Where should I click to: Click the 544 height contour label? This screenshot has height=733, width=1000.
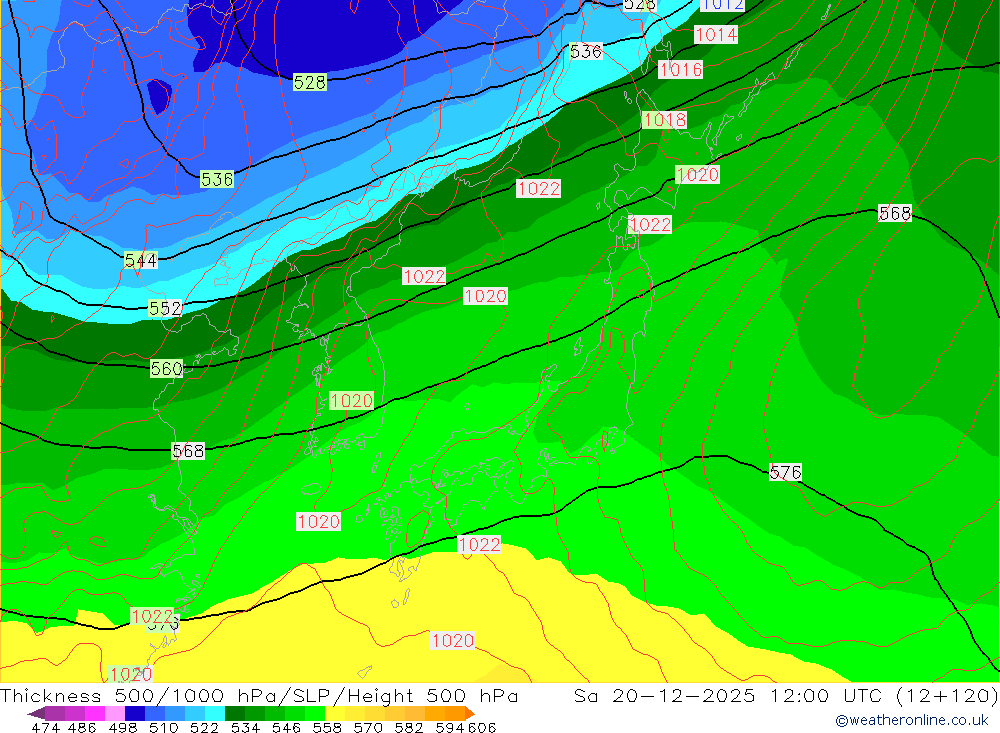click(x=141, y=260)
